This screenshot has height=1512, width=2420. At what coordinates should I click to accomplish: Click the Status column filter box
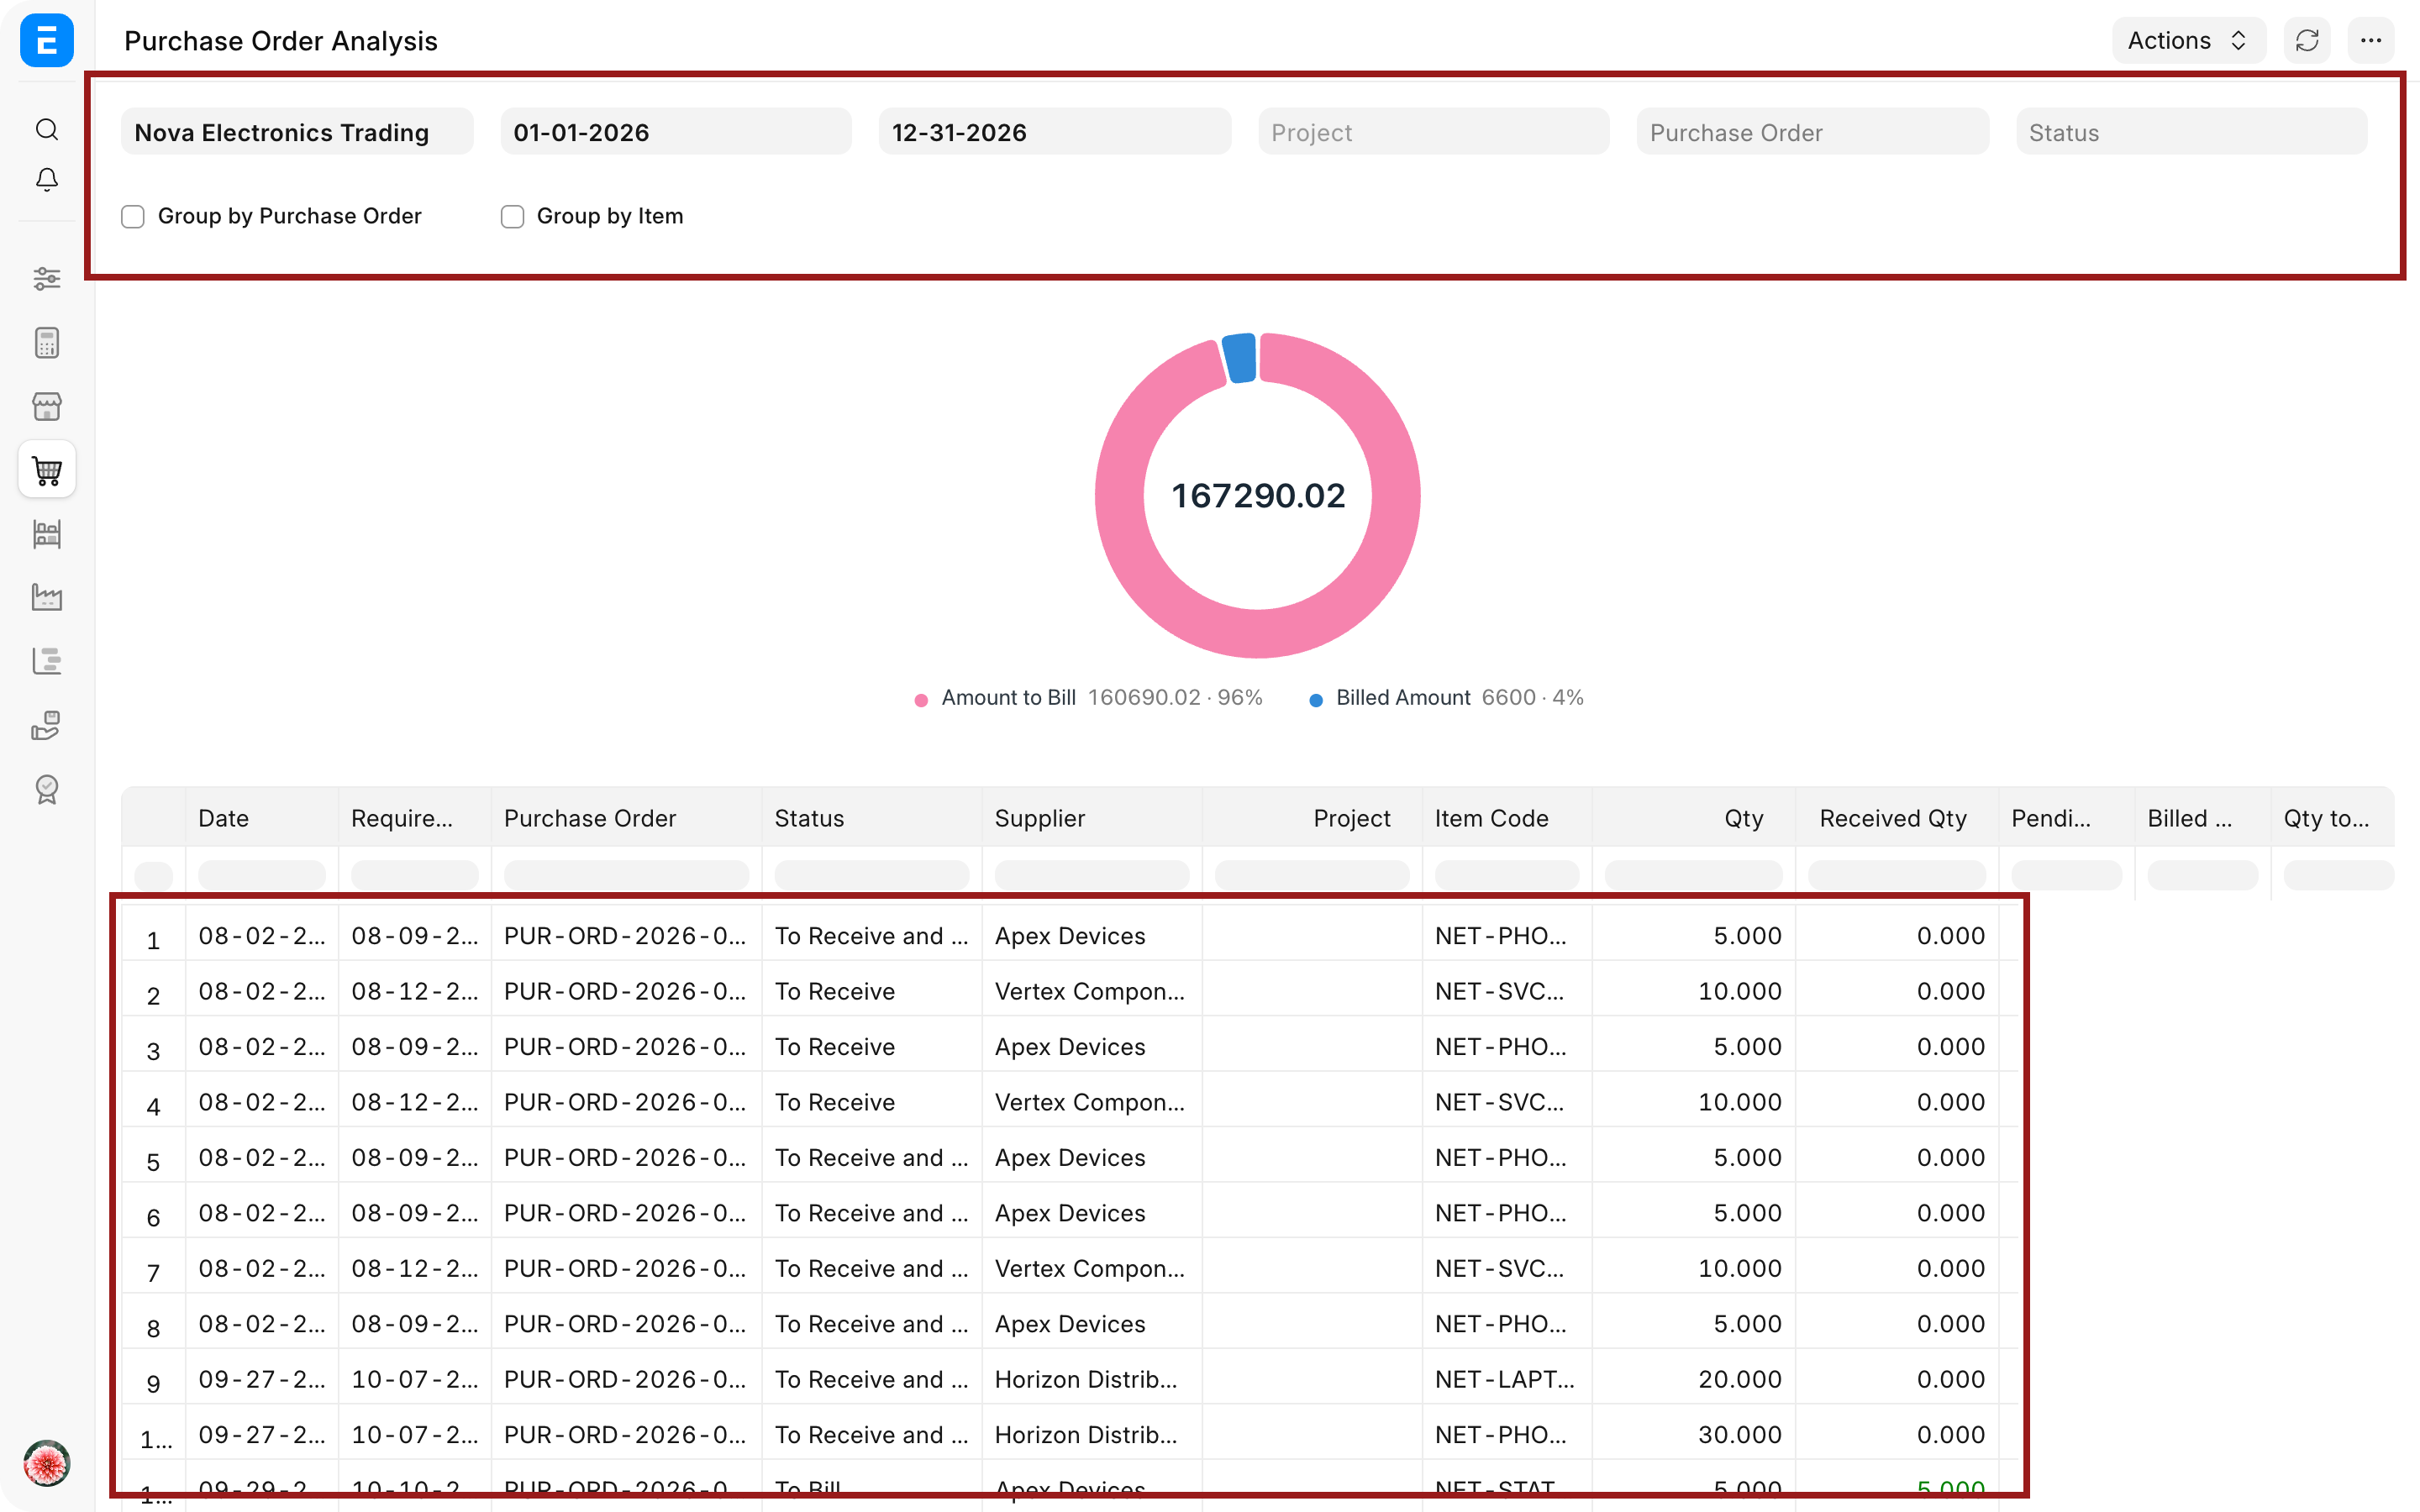[871, 875]
